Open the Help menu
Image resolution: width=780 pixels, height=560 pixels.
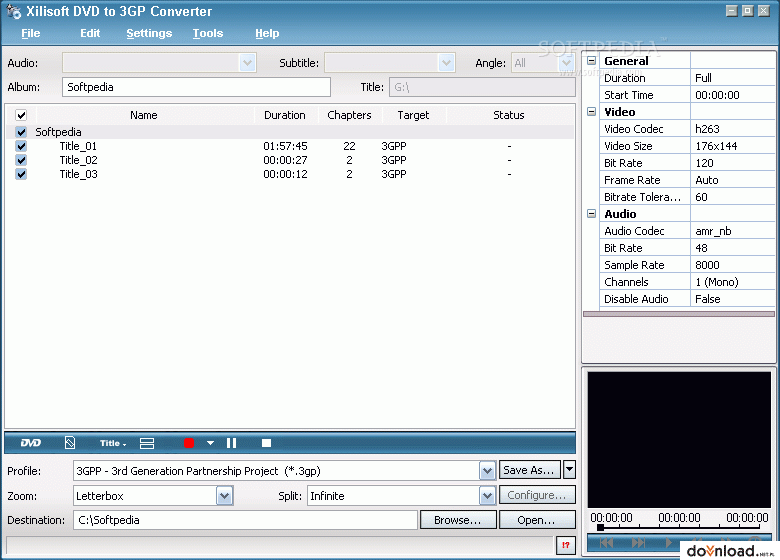[x=267, y=33]
